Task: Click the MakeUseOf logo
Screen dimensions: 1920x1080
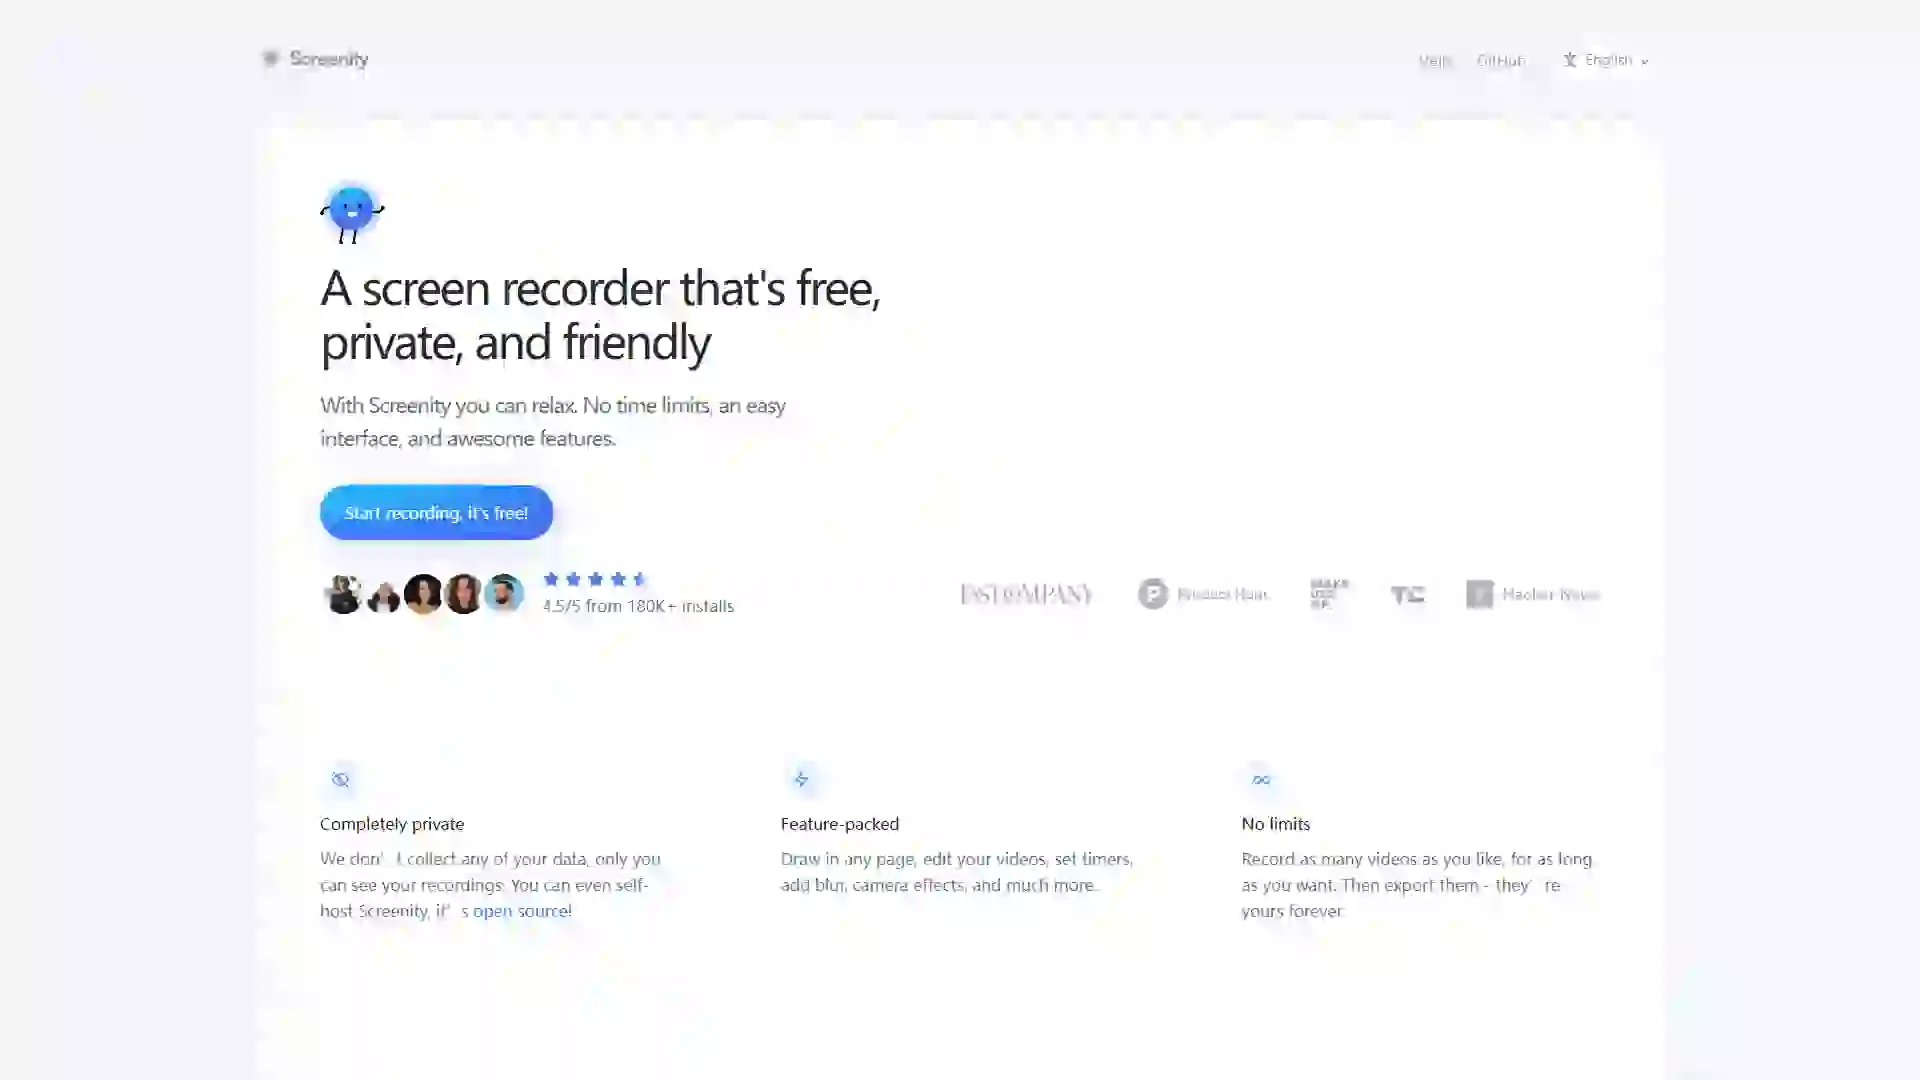Action: (x=1329, y=593)
